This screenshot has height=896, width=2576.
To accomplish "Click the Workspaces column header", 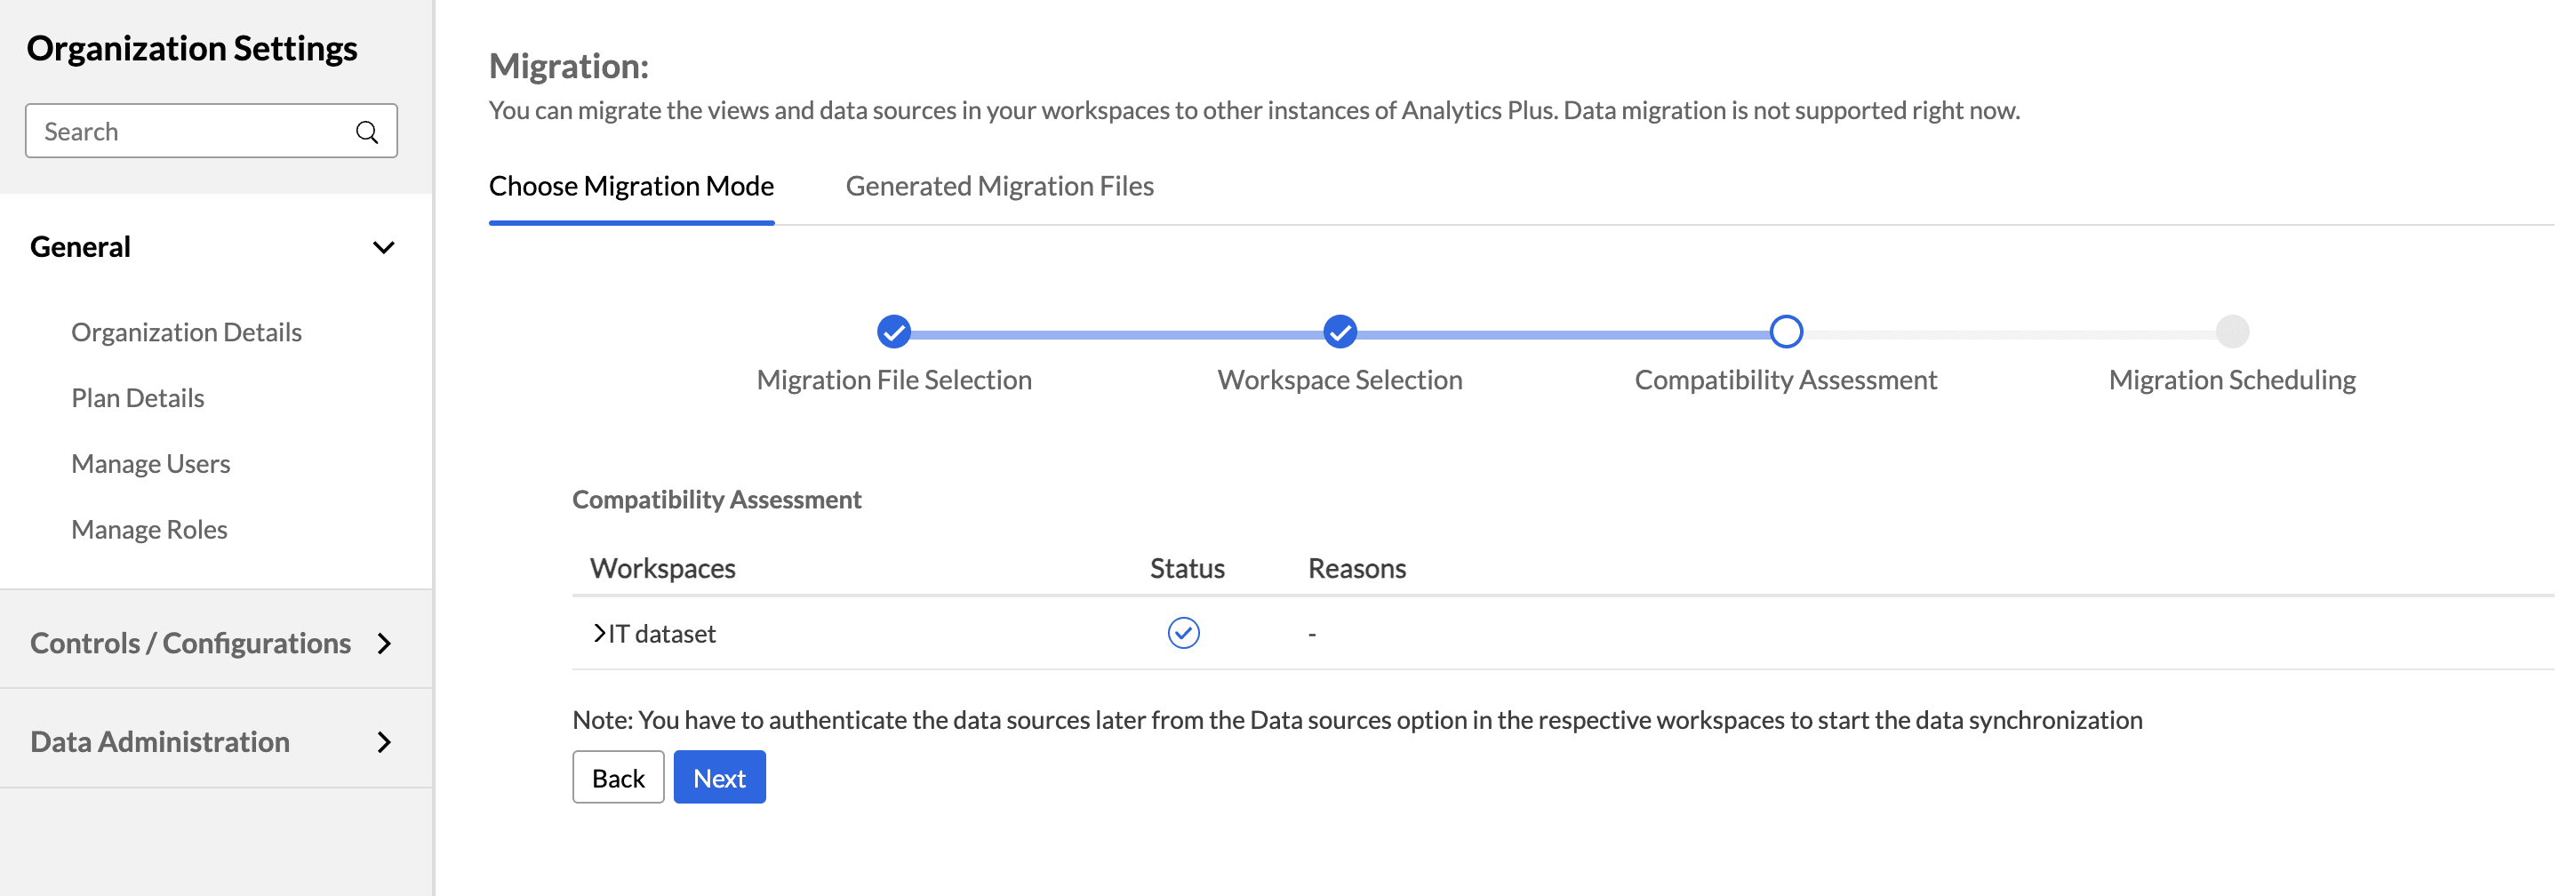I will tap(662, 568).
